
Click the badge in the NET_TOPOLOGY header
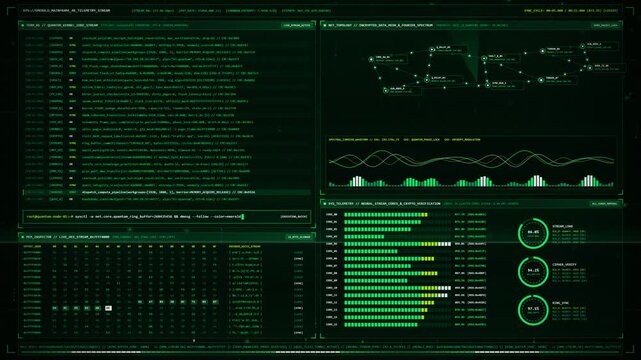605,25
